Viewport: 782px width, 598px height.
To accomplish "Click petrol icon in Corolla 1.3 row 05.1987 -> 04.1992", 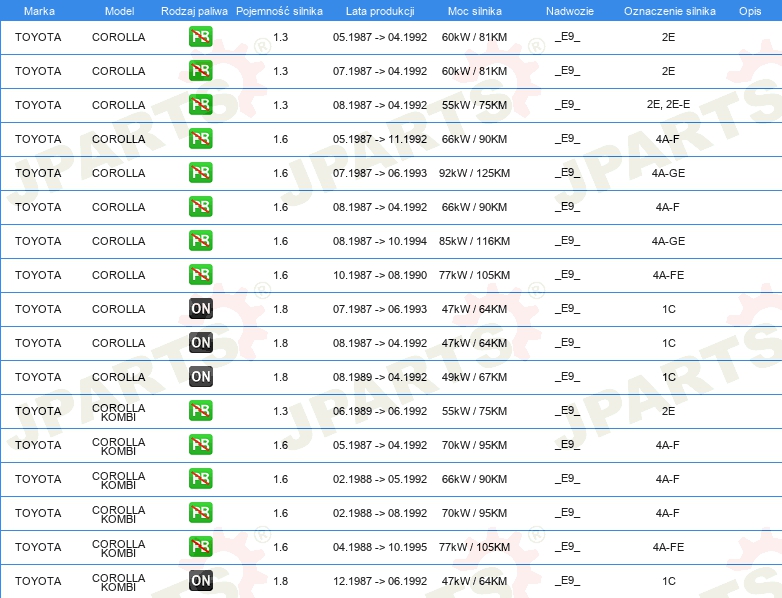I will 200,37.
